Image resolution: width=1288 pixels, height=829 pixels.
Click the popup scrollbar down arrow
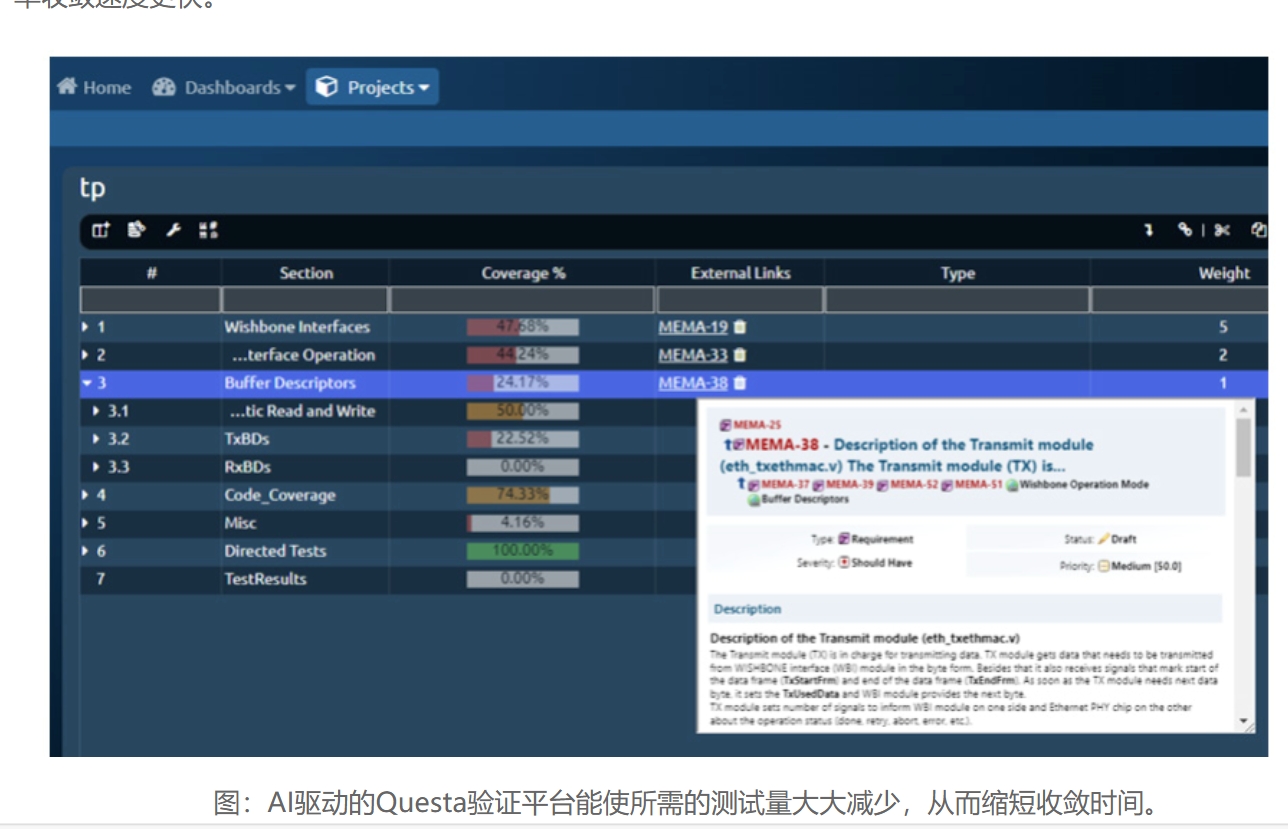[x=1244, y=721]
